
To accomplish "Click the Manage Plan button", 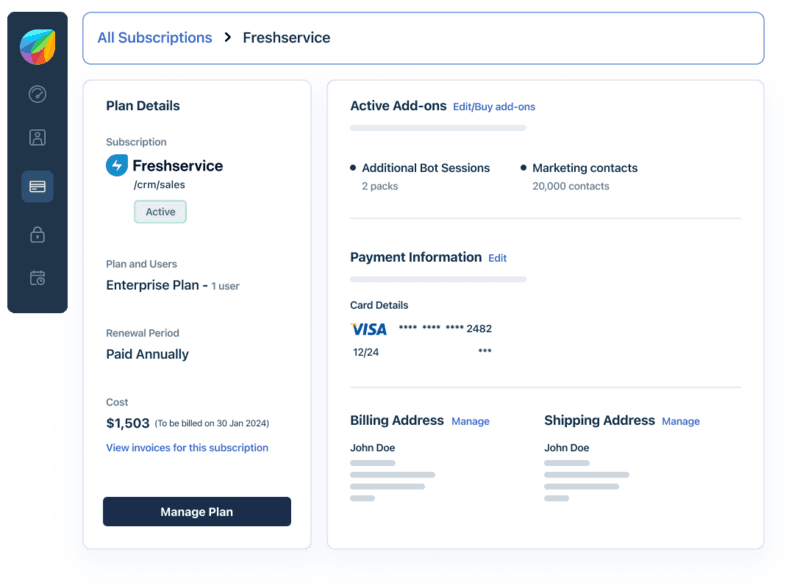I will point(197,511).
